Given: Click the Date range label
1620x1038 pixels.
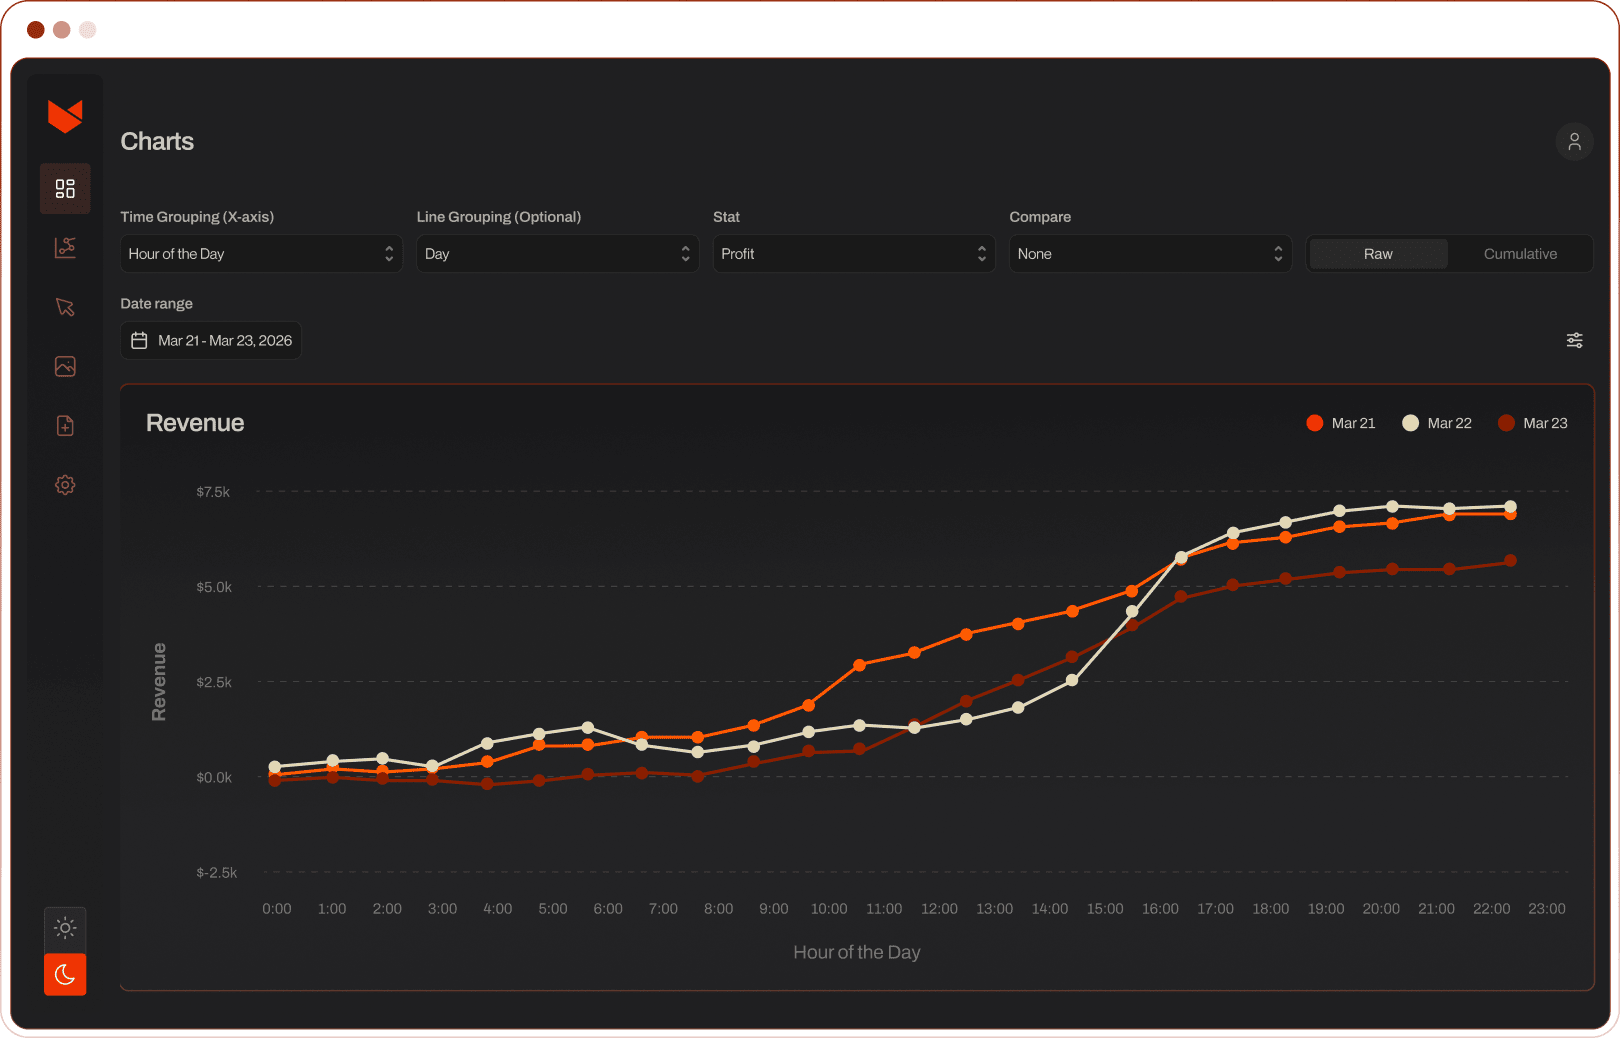Looking at the screenshot, I should coord(157,304).
